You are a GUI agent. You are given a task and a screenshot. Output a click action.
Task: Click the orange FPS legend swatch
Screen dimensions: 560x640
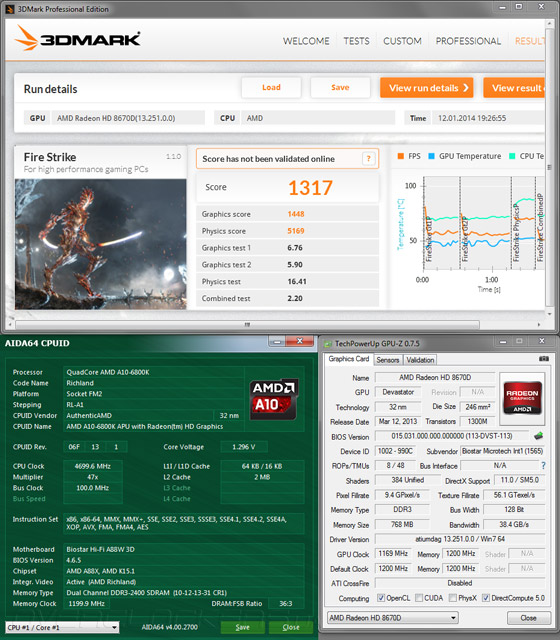400,156
